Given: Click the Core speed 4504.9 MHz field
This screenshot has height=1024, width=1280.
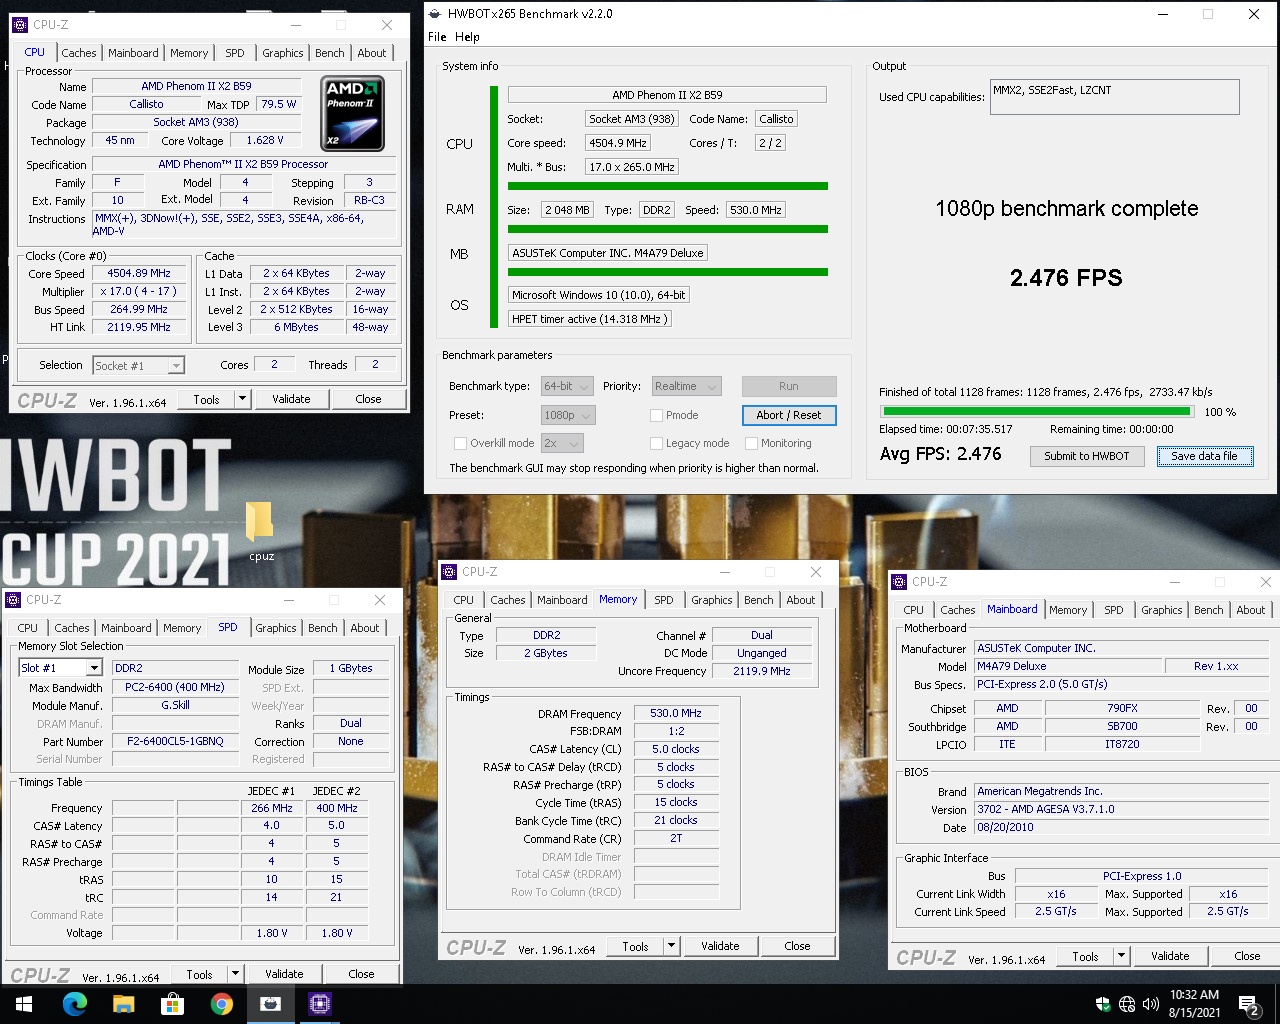Looking at the screenshot, I should [618, 143].
